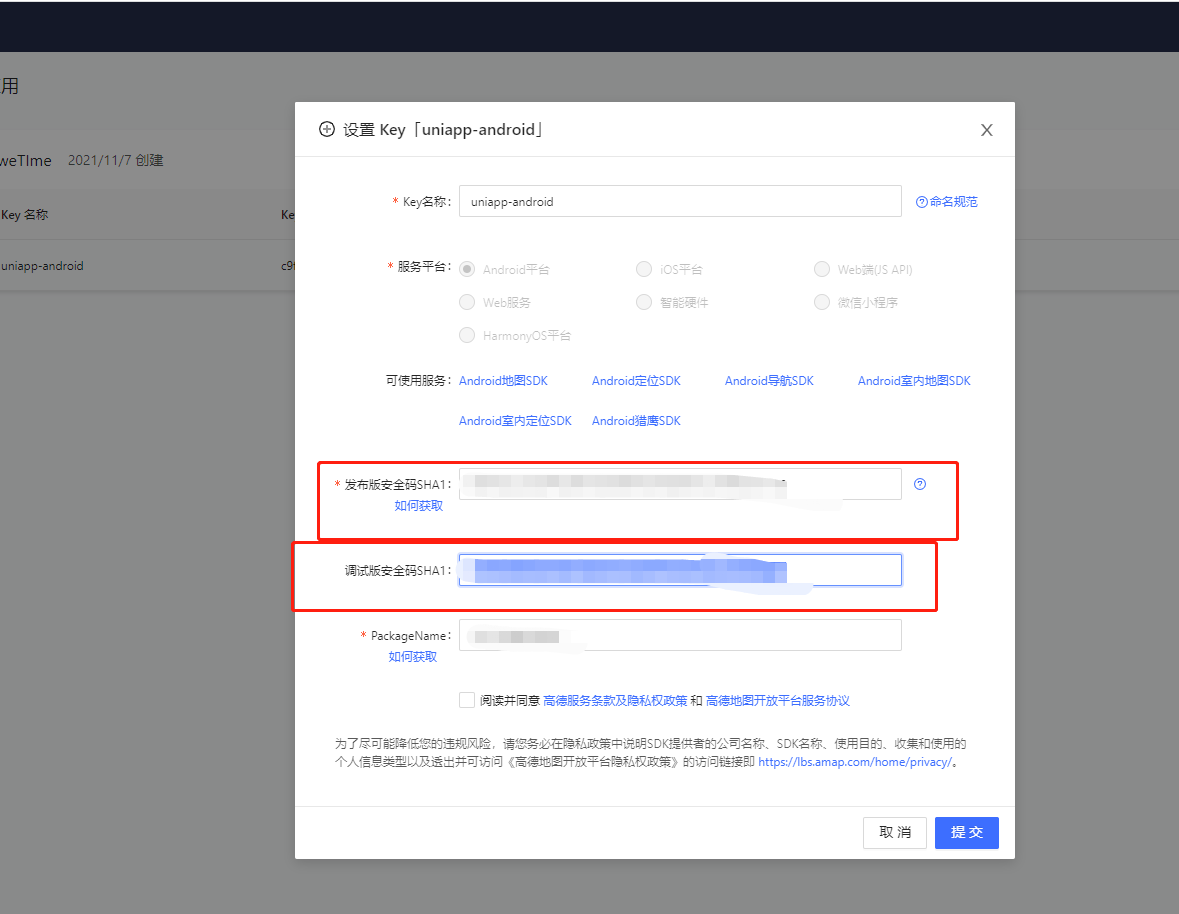Pick the 微信小程序 radio button
The image size is (1179, 914).
[x=822, y=302]
